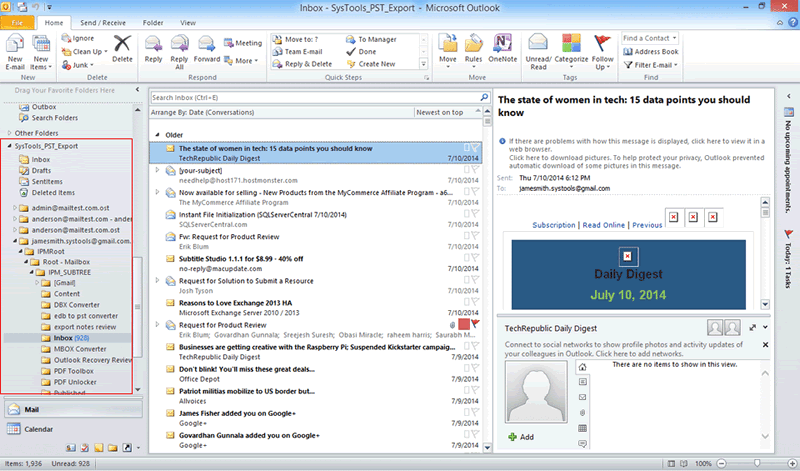Delete the selected message
800x471 pixels.
click(122, 49)
